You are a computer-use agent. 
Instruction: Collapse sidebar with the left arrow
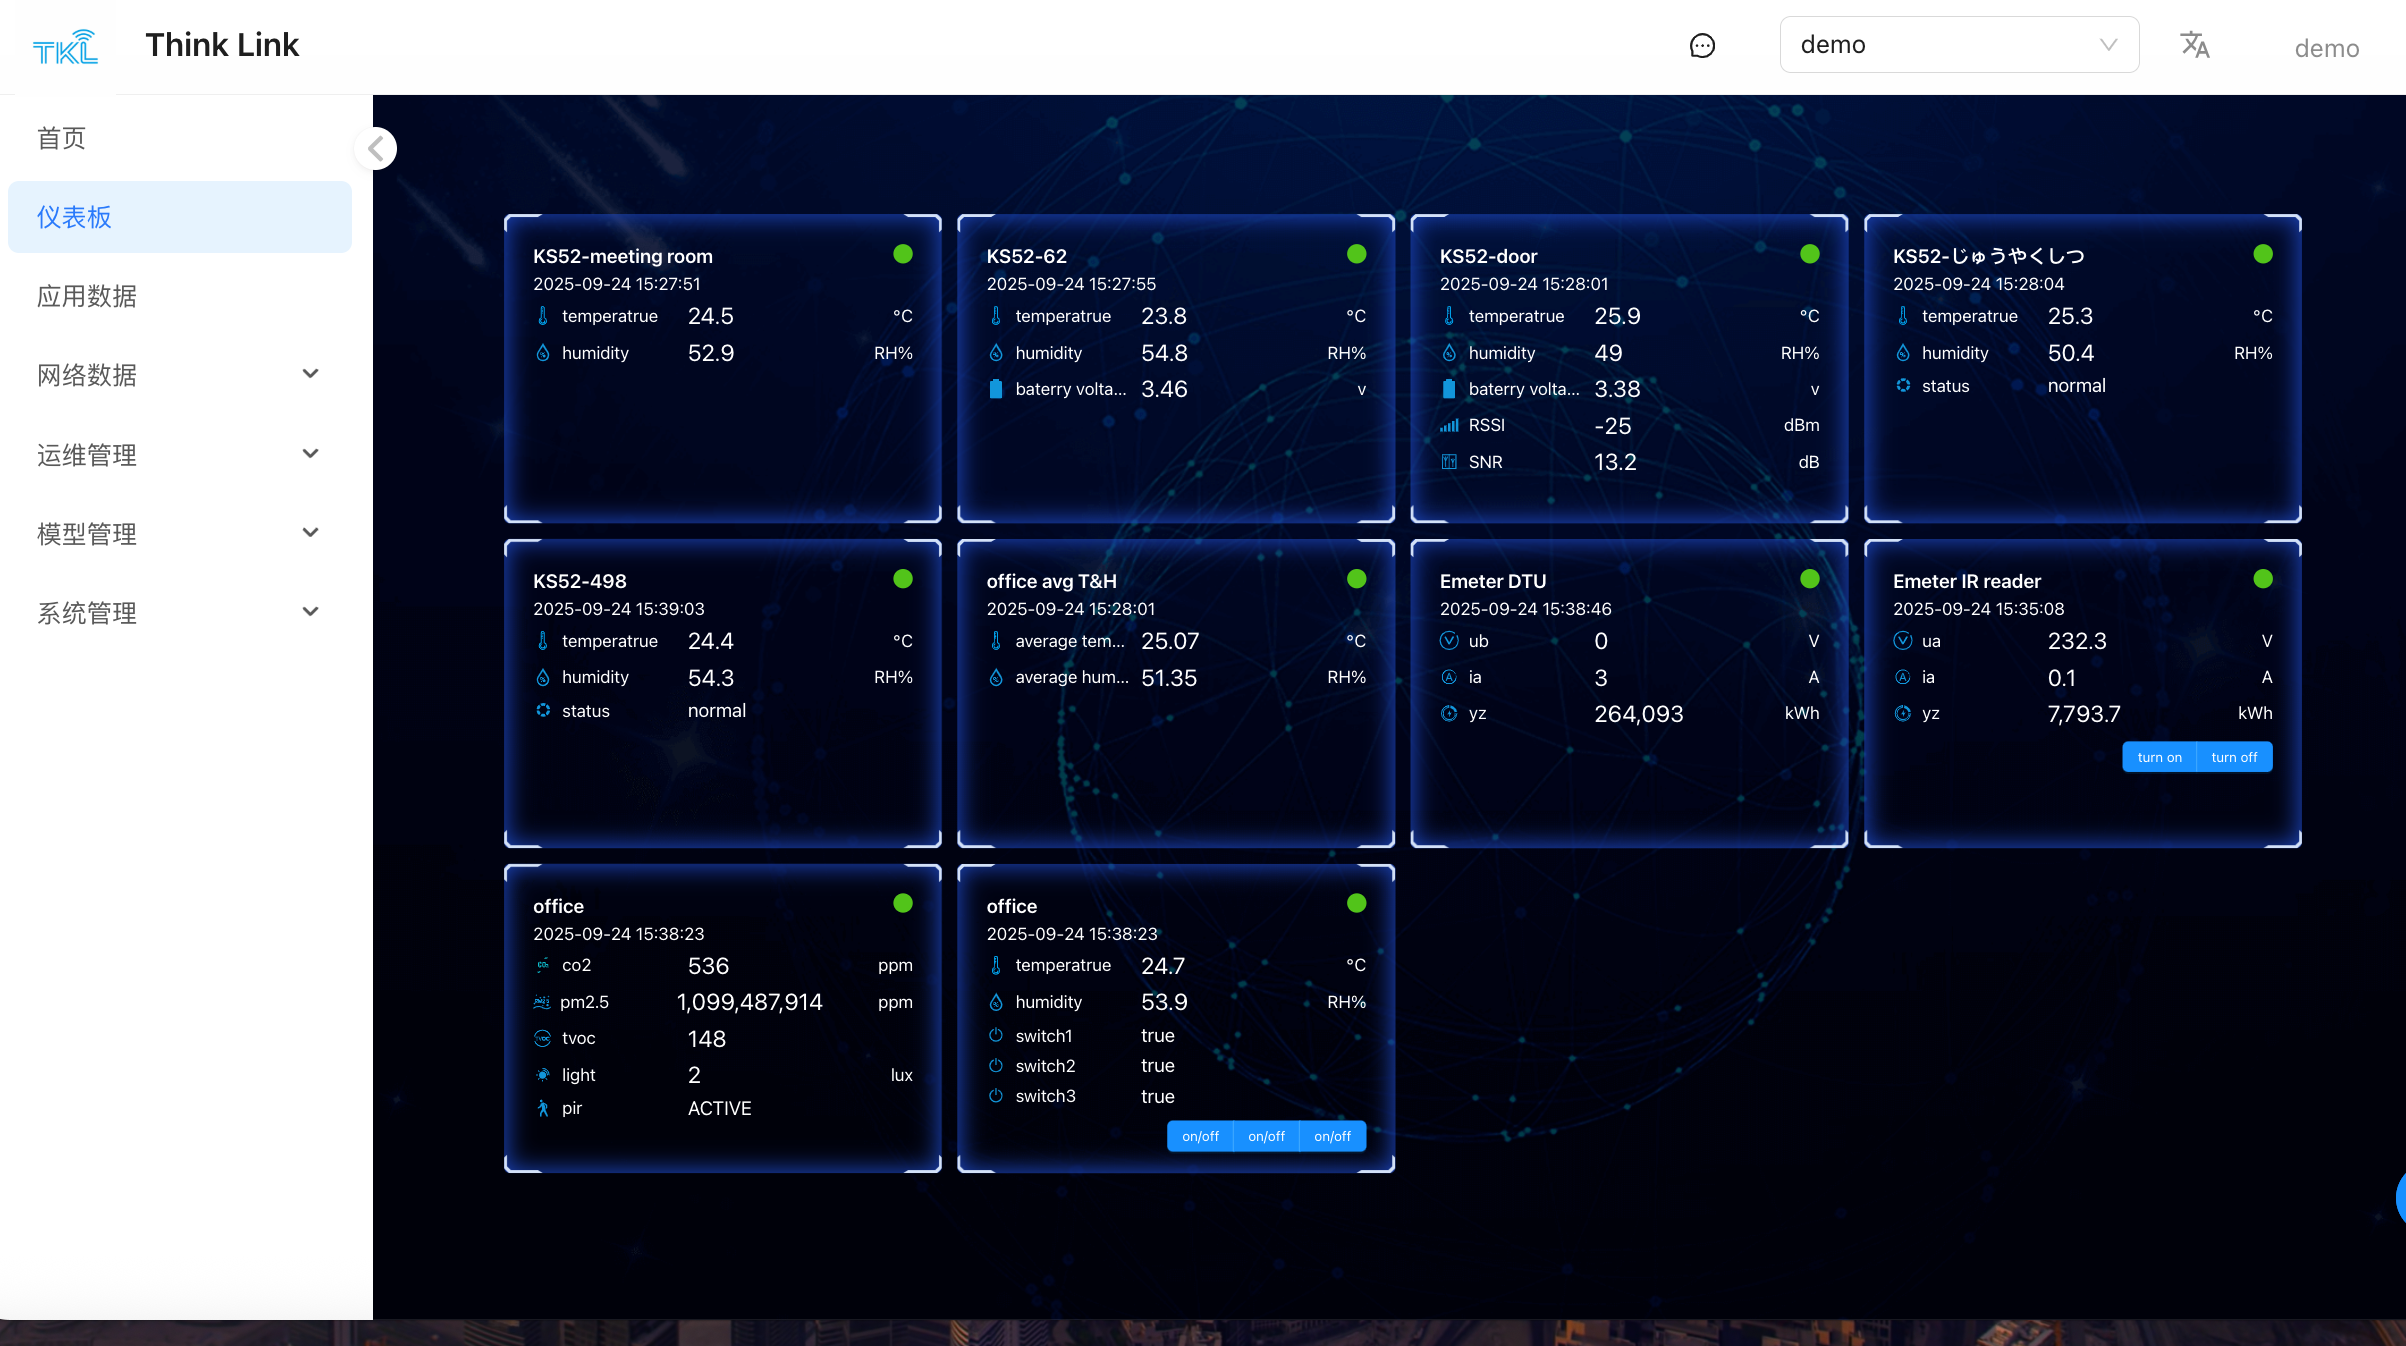click(x=376, y=149)
